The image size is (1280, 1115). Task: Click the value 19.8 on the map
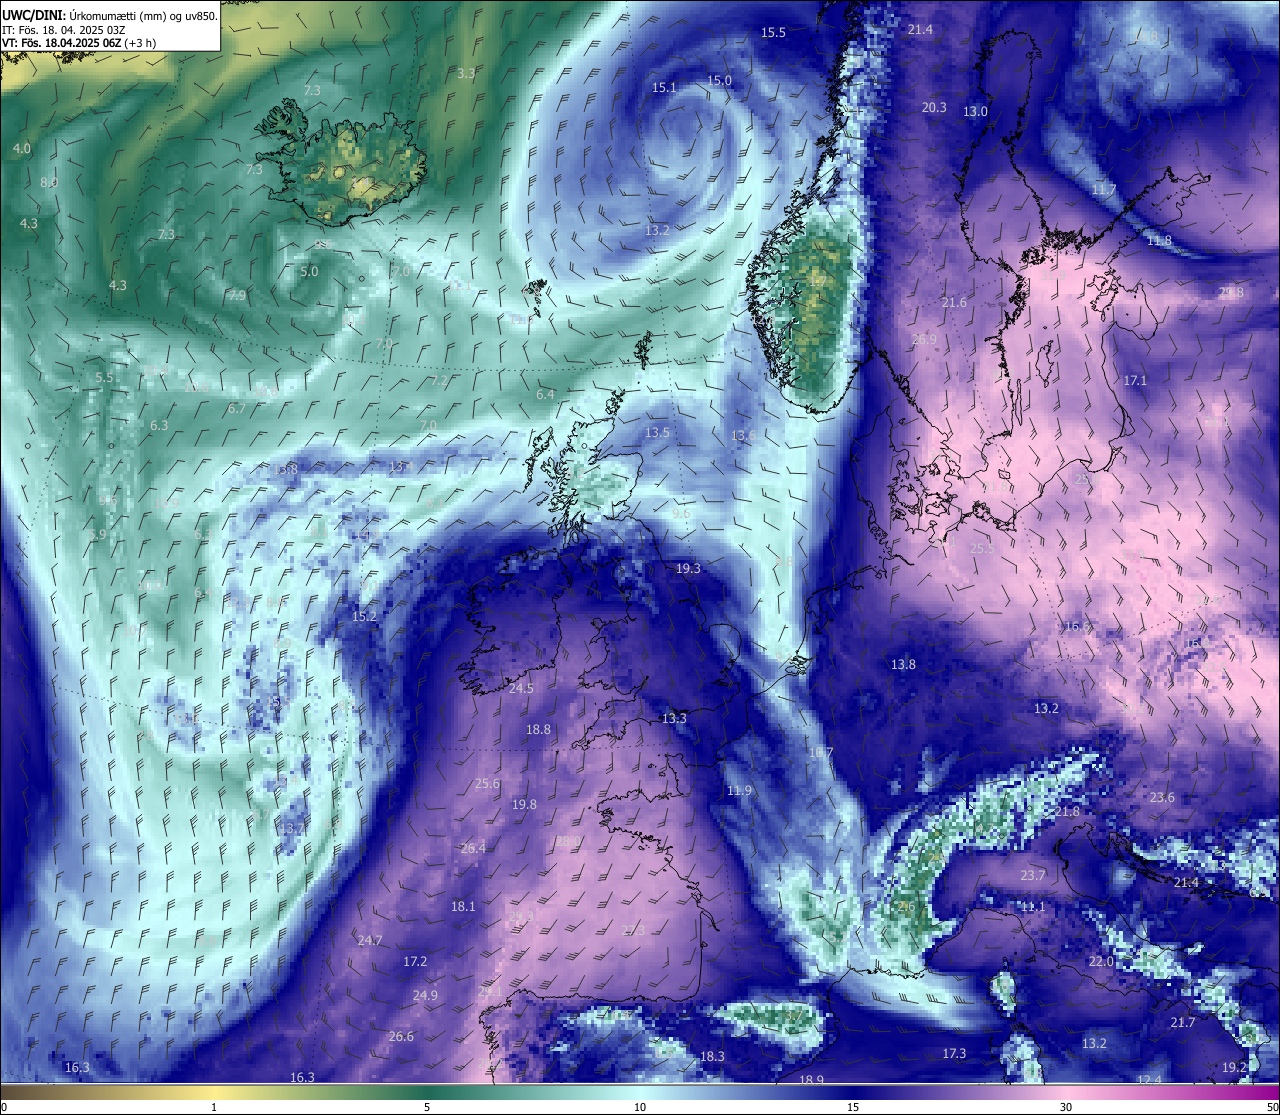pos(524,805)
